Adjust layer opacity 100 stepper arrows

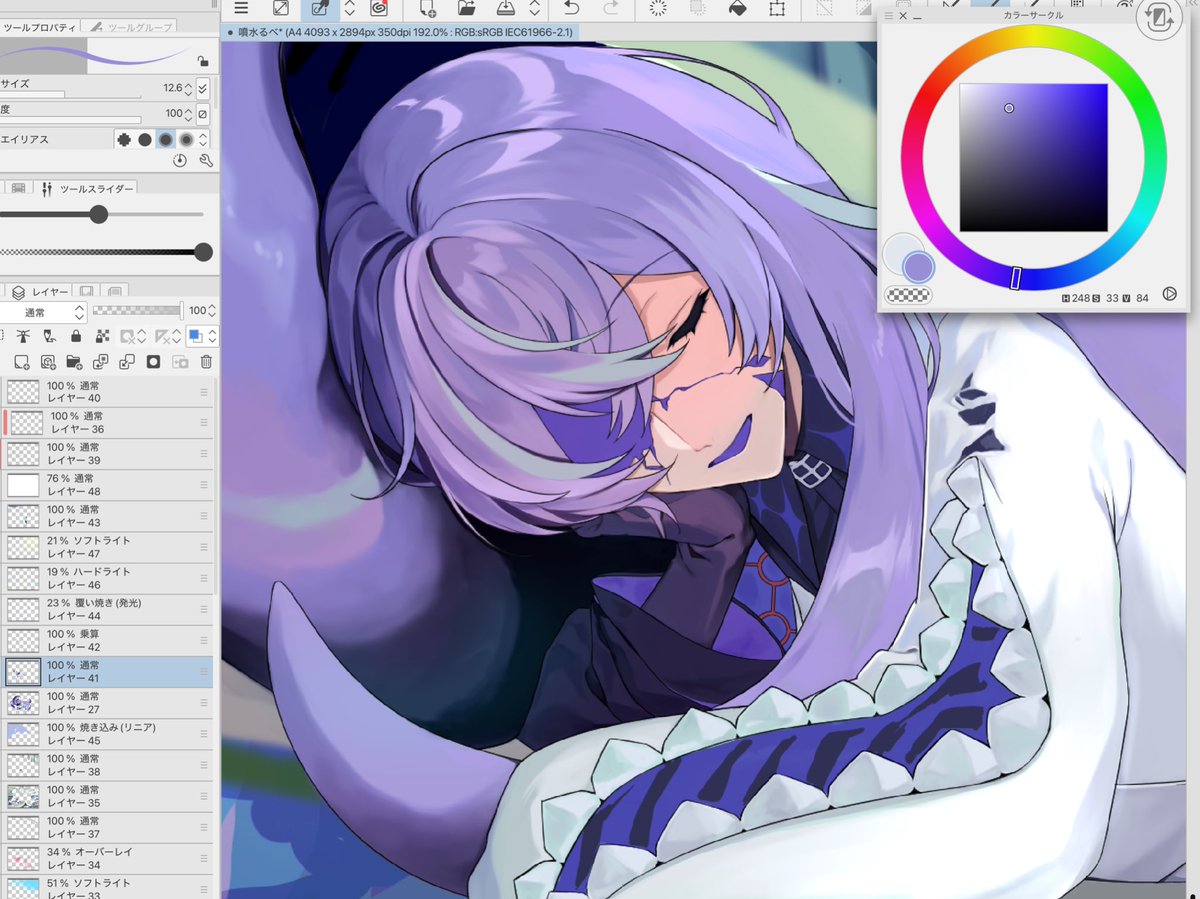(211, 312)
